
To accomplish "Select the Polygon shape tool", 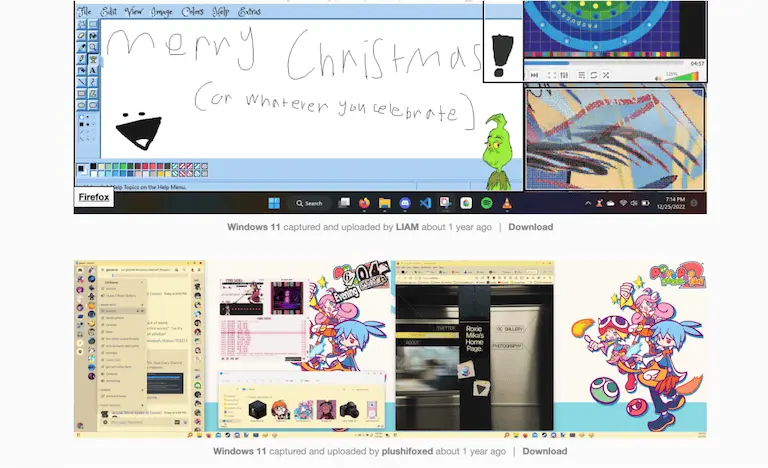I will (93, 94).
